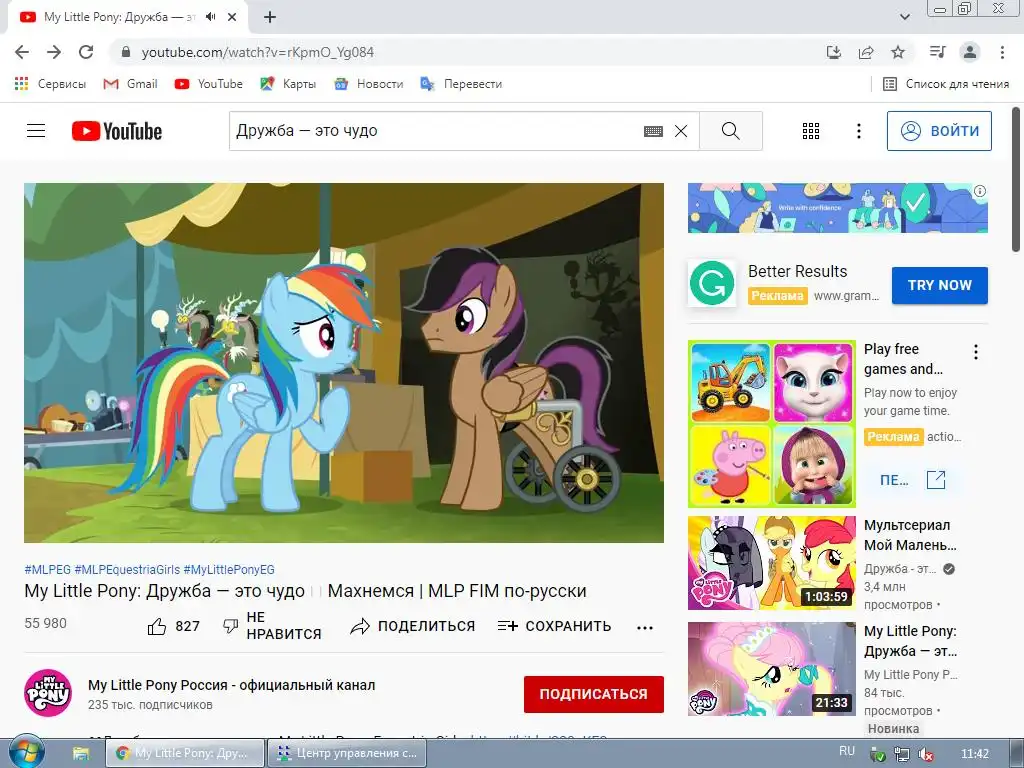Image resolution: width=1024 pixels, height=768 pixels.
Task: Click the page vertical scrollbar
Action: click(x=1016, y=180)
